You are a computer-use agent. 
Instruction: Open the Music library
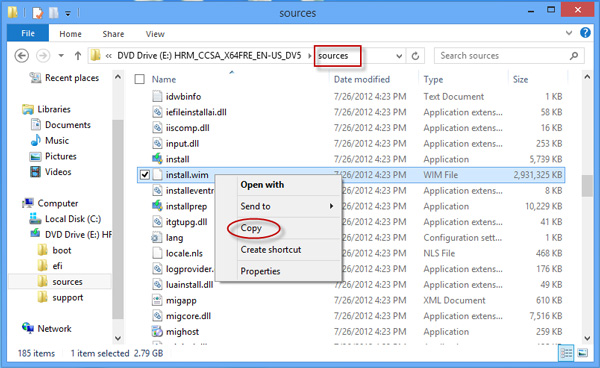57,141
